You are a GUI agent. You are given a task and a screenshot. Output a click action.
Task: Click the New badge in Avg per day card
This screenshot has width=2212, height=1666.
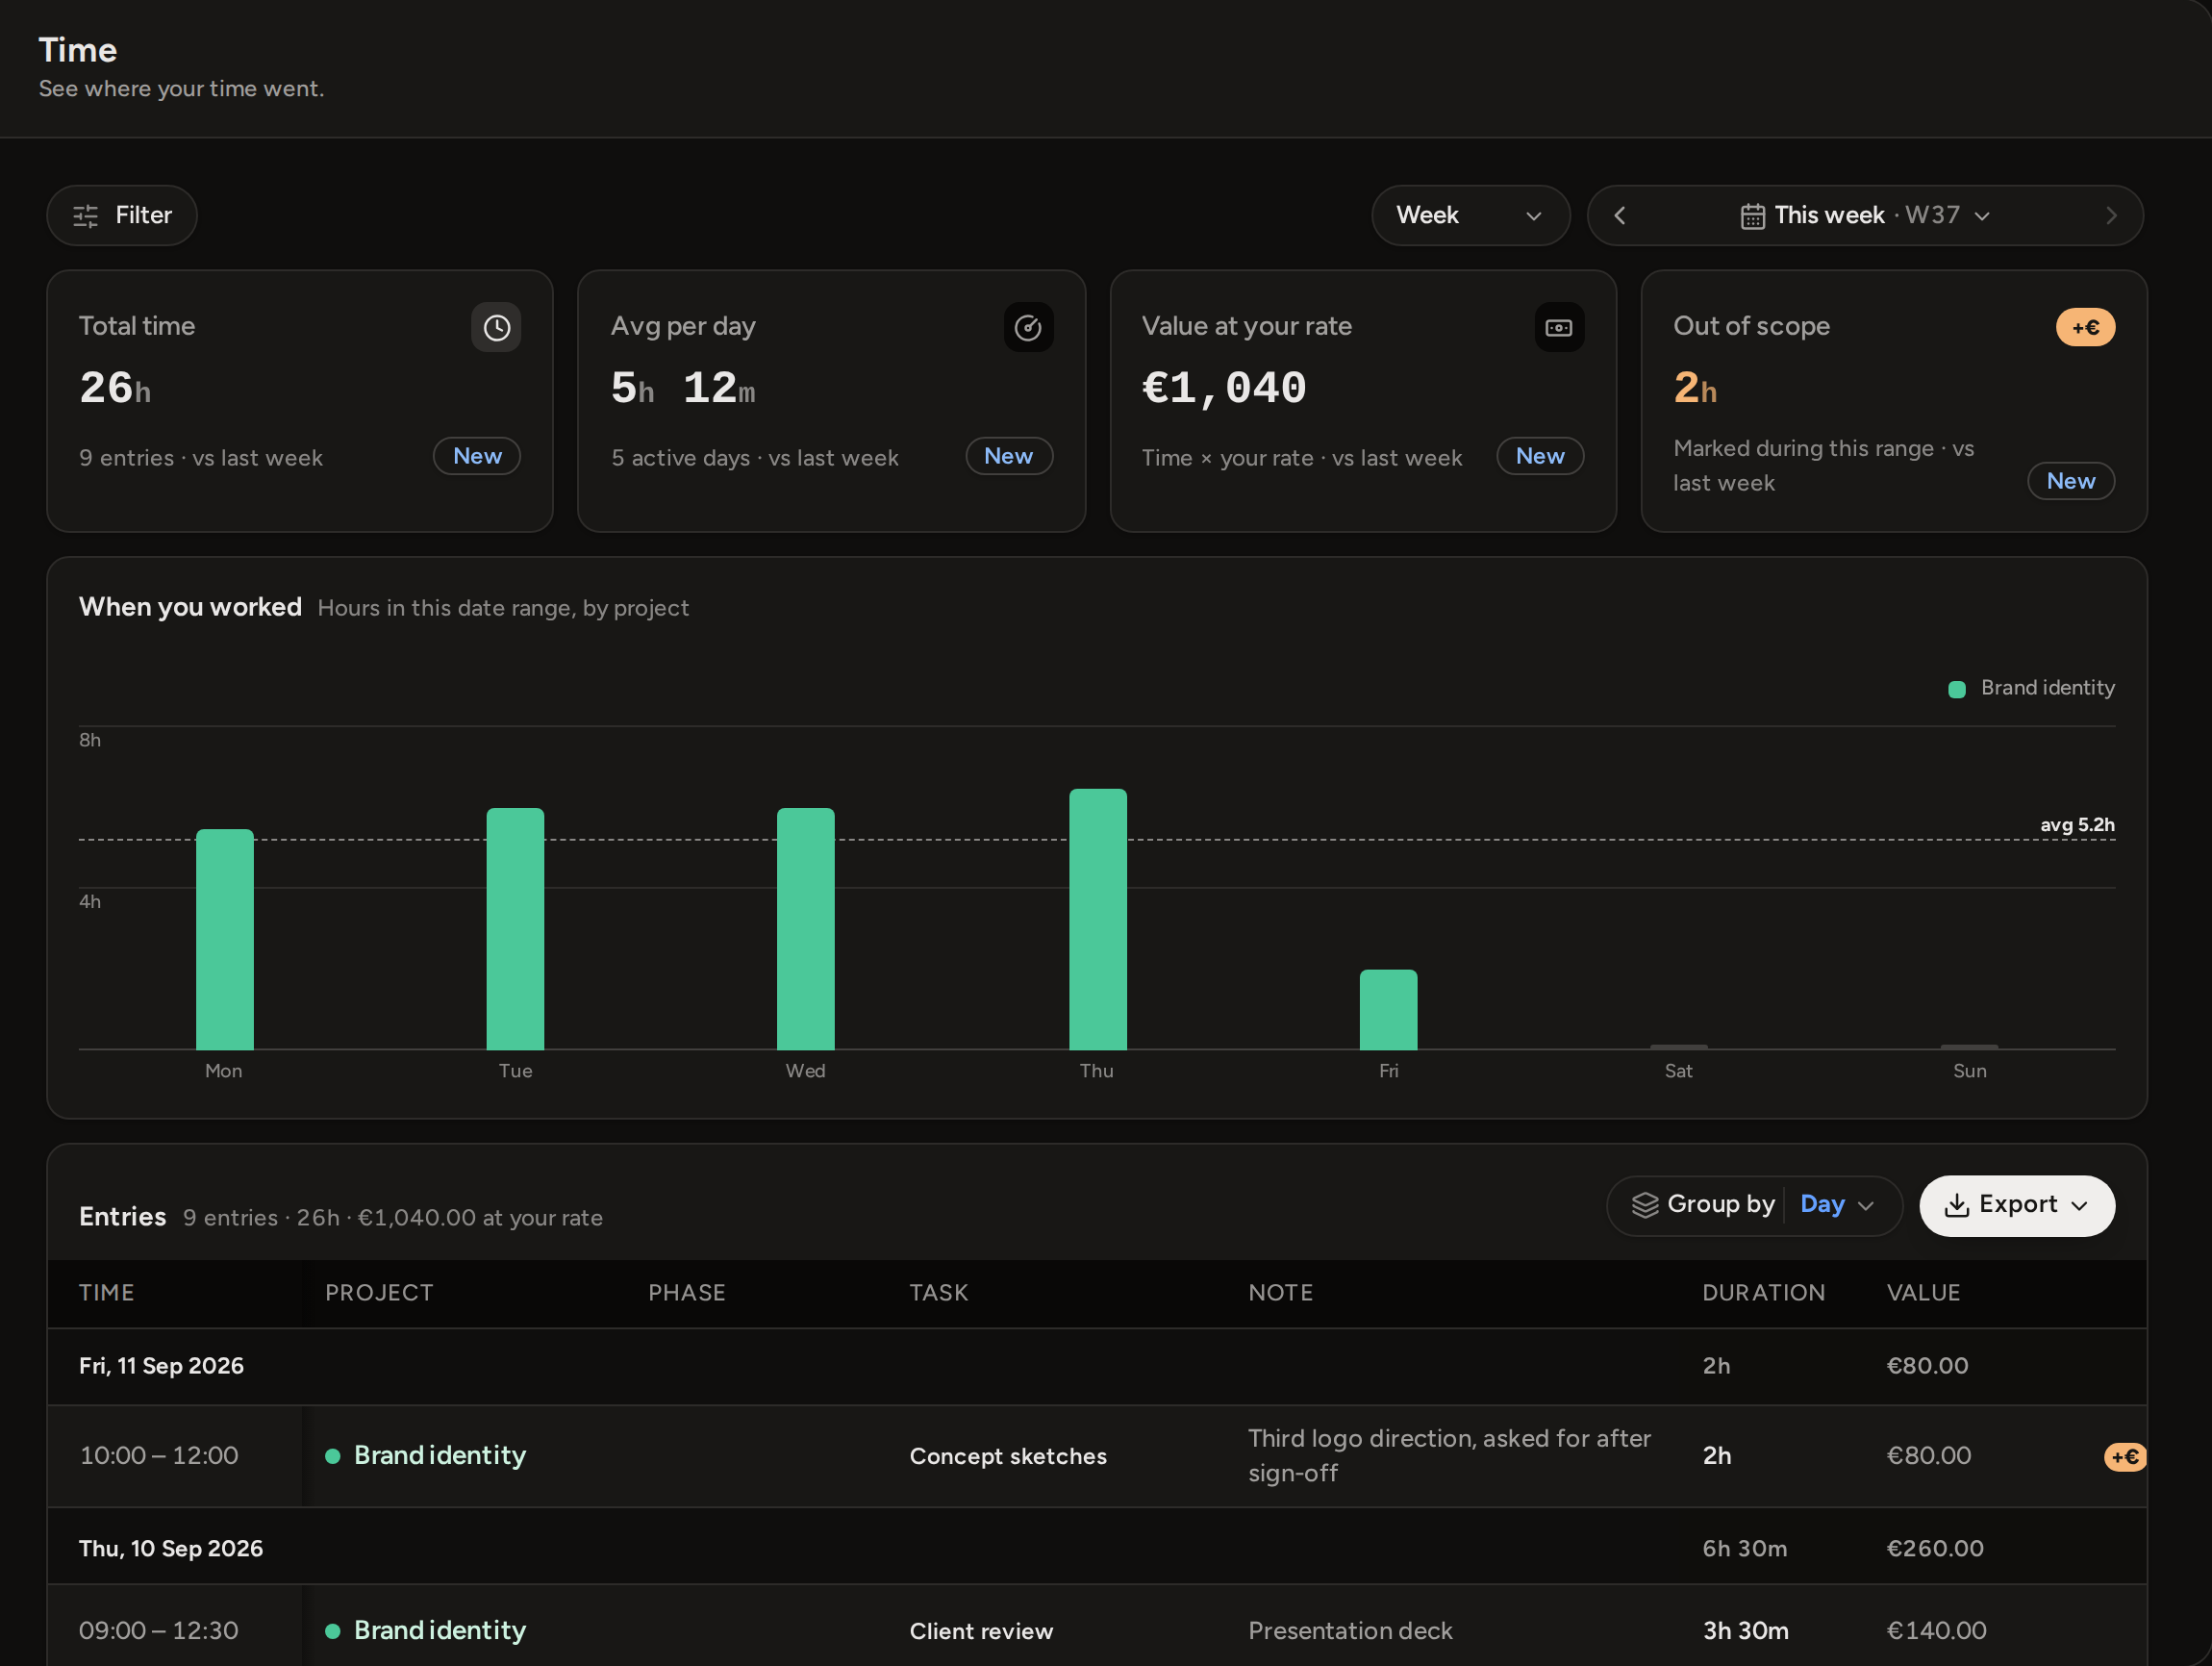[x=1008, y=456]
